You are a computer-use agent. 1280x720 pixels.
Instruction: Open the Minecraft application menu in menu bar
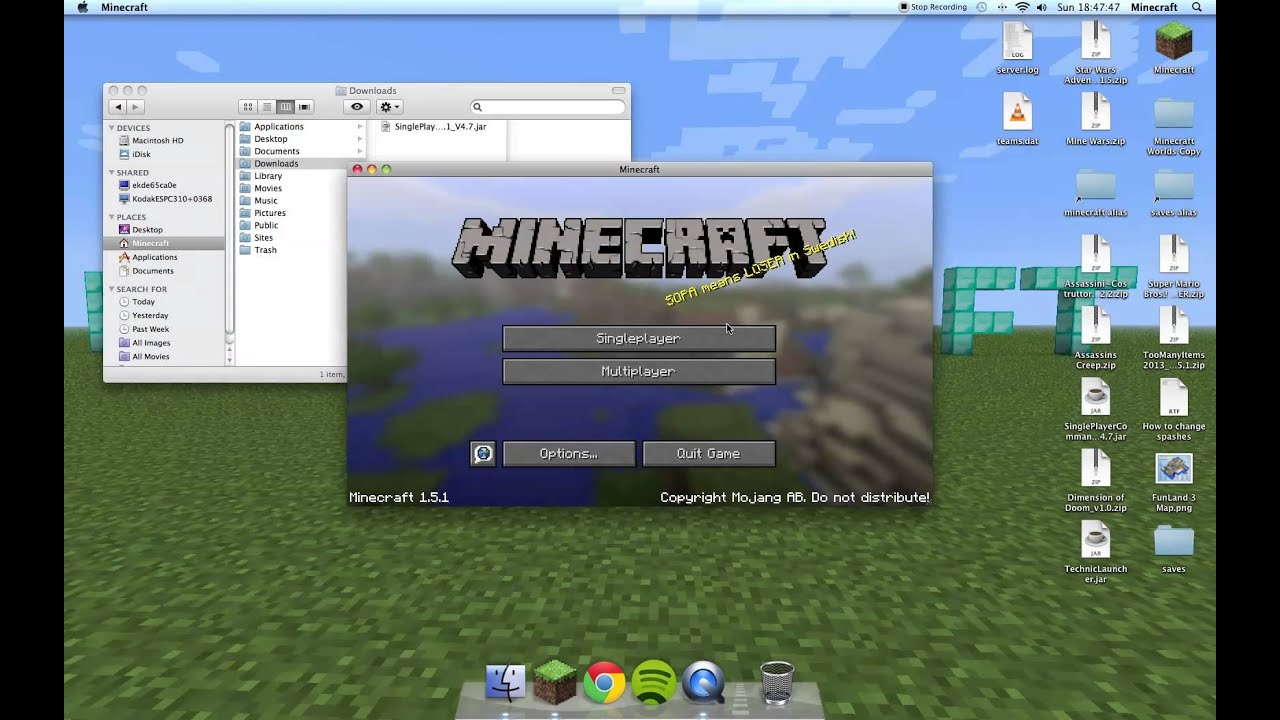pyautogui.click(x=124, y=7)
